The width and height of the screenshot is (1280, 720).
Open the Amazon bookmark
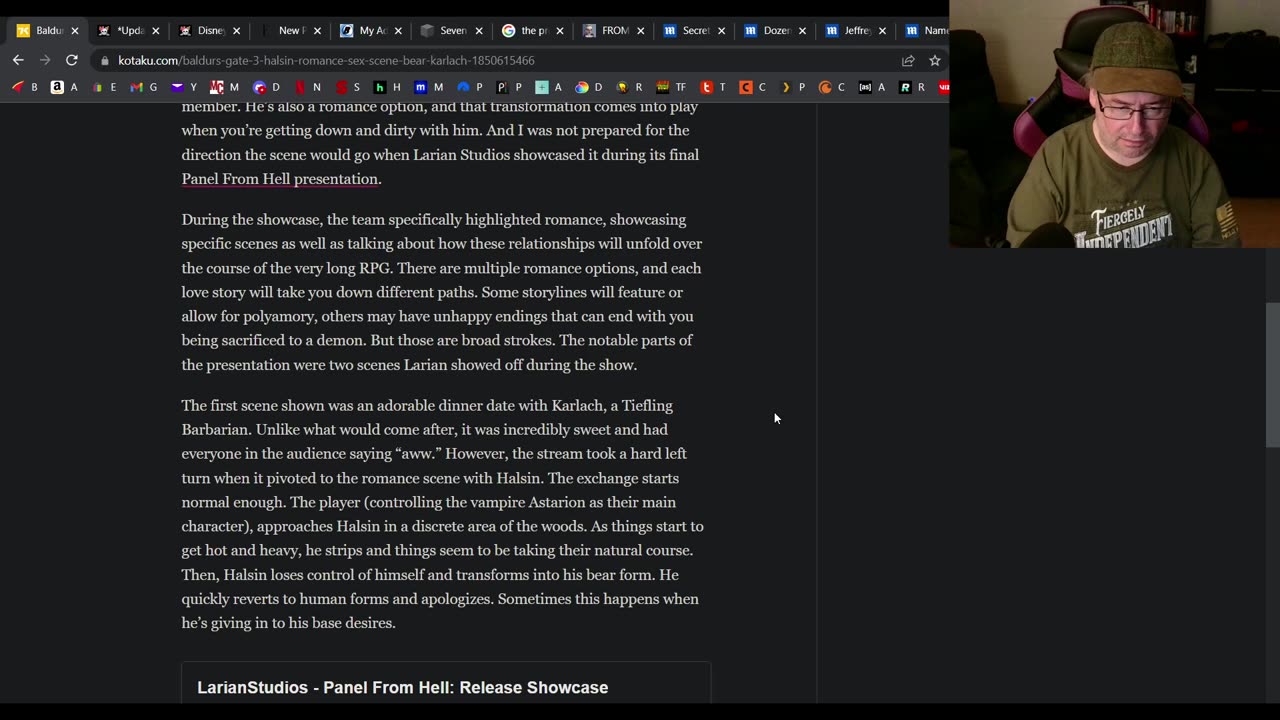click(64, 87)
